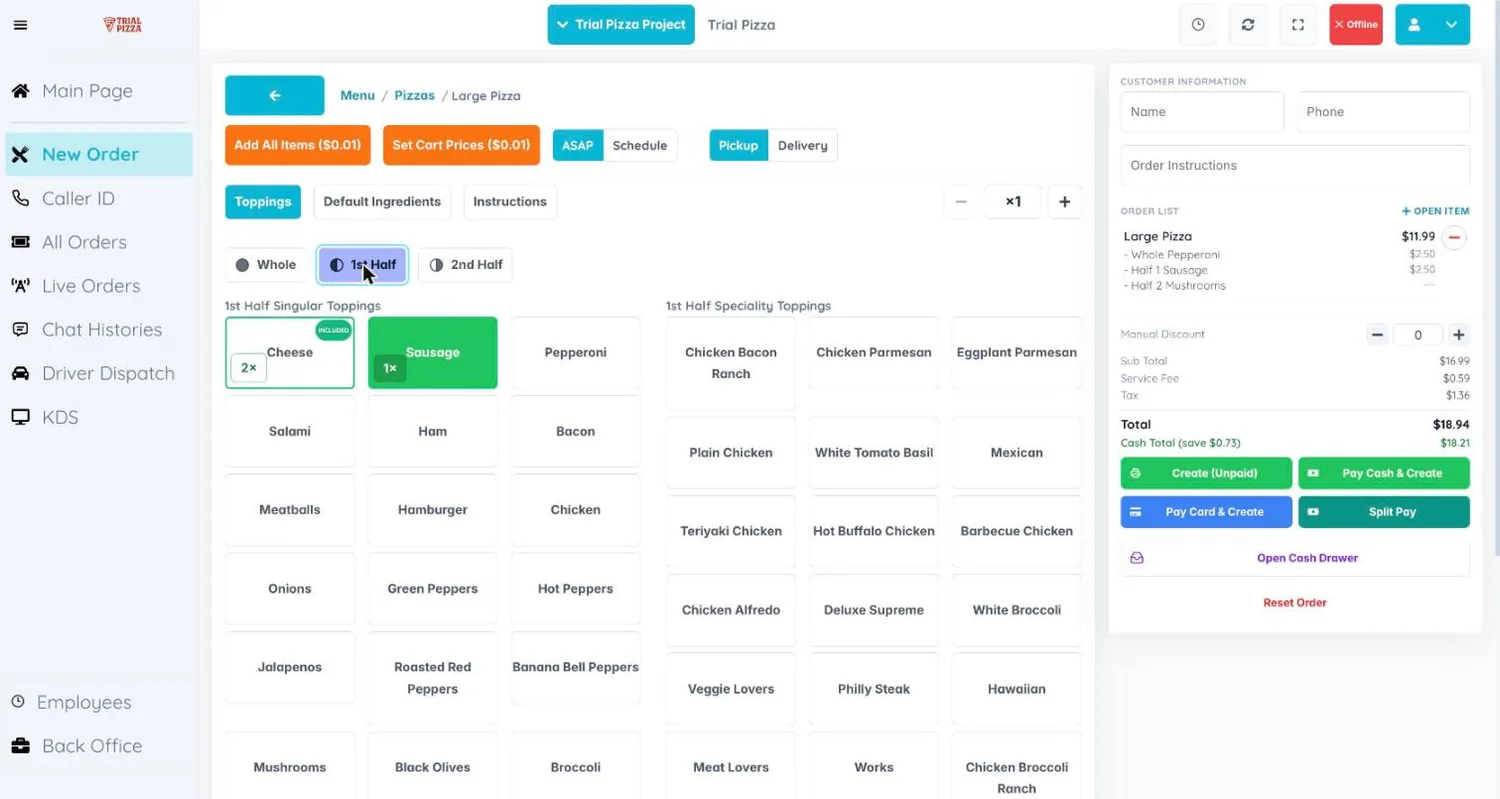Add Bacon topping
1500x799 pixels.
click(575, 431)
